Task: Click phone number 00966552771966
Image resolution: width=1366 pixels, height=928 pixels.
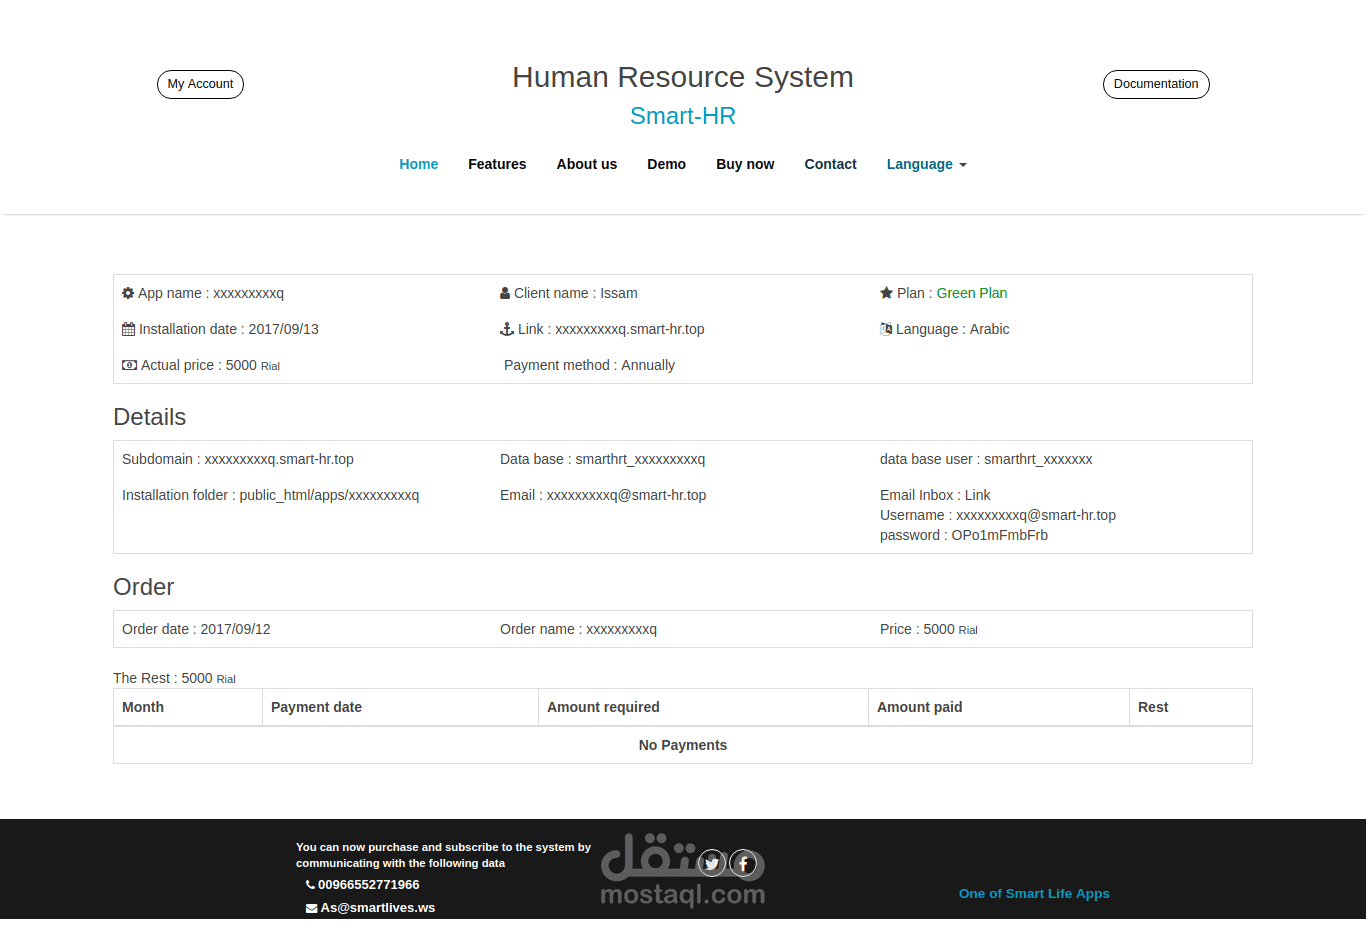Action: [x=368, y=885]
